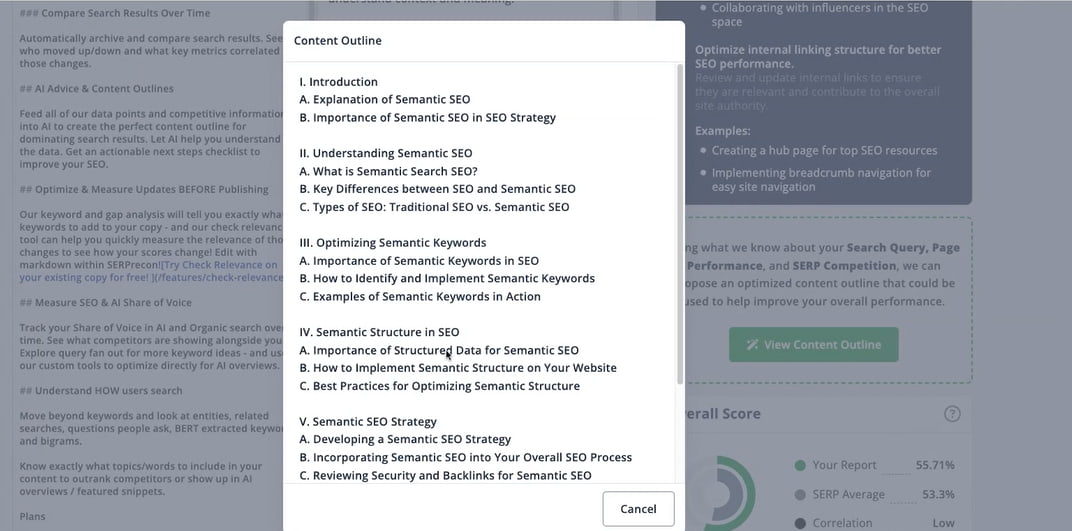
Task: Click the 'Your Report' score label
Action: [844, 466]
